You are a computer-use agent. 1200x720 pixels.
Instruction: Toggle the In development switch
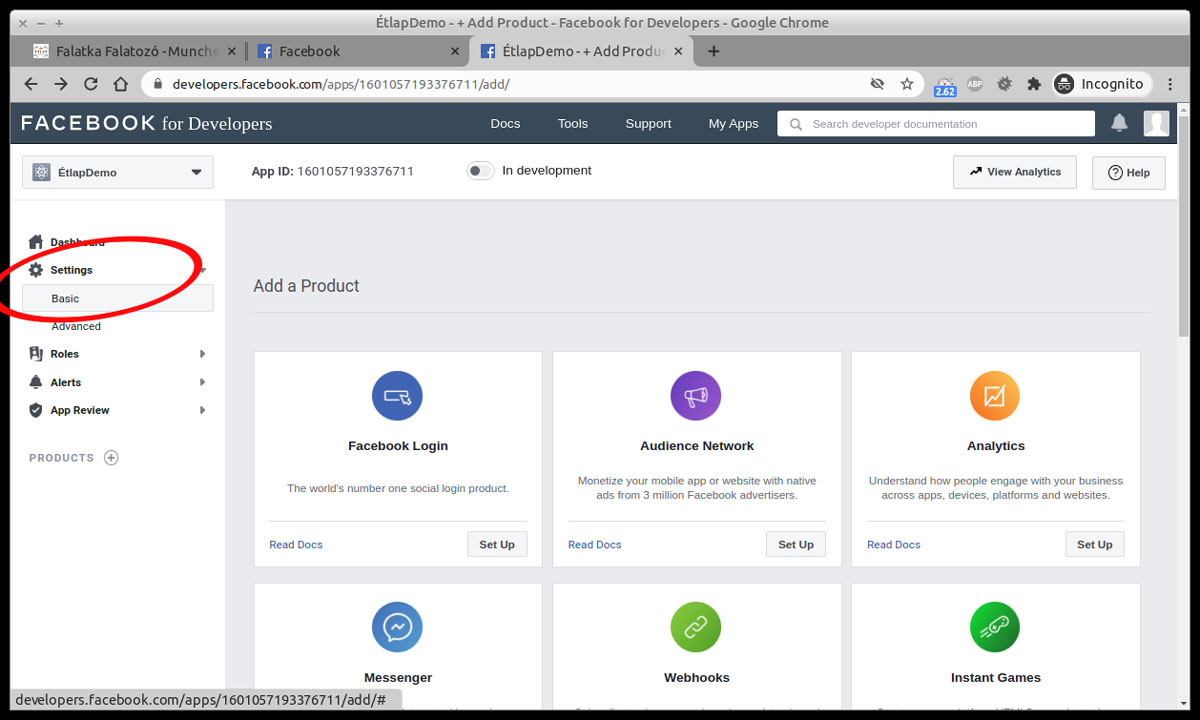(481, 171)
